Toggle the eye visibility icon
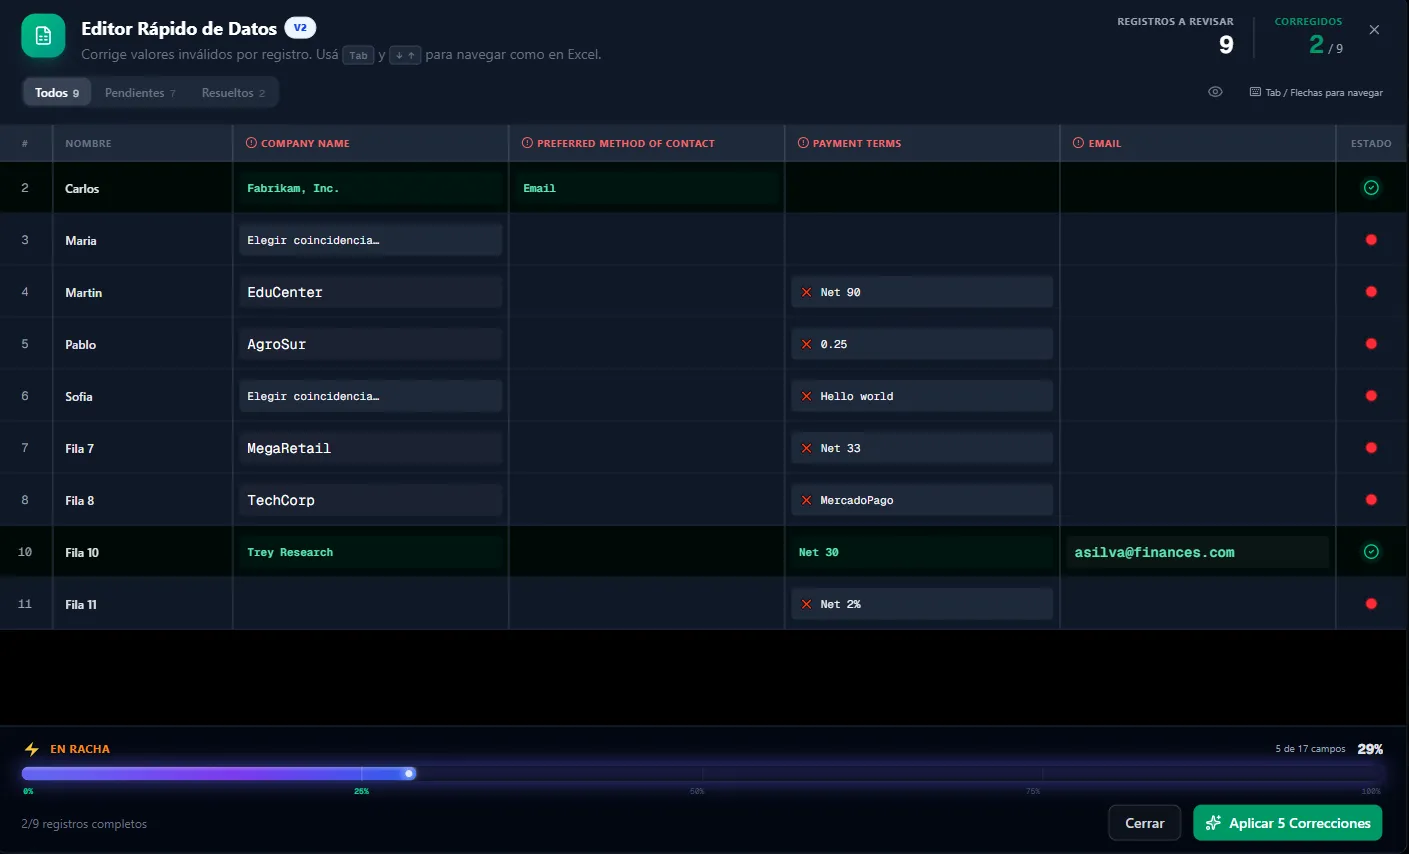This screenshot has width=1409, height=854. pyautogui.click(x=1215, y=92)
